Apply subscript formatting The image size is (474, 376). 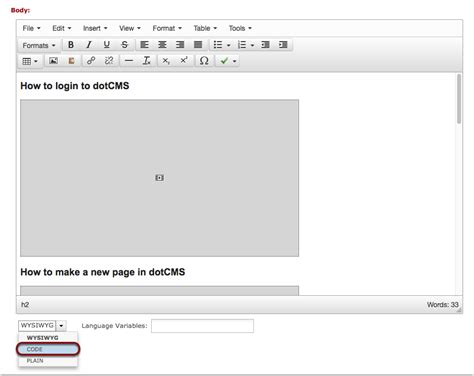166,61
